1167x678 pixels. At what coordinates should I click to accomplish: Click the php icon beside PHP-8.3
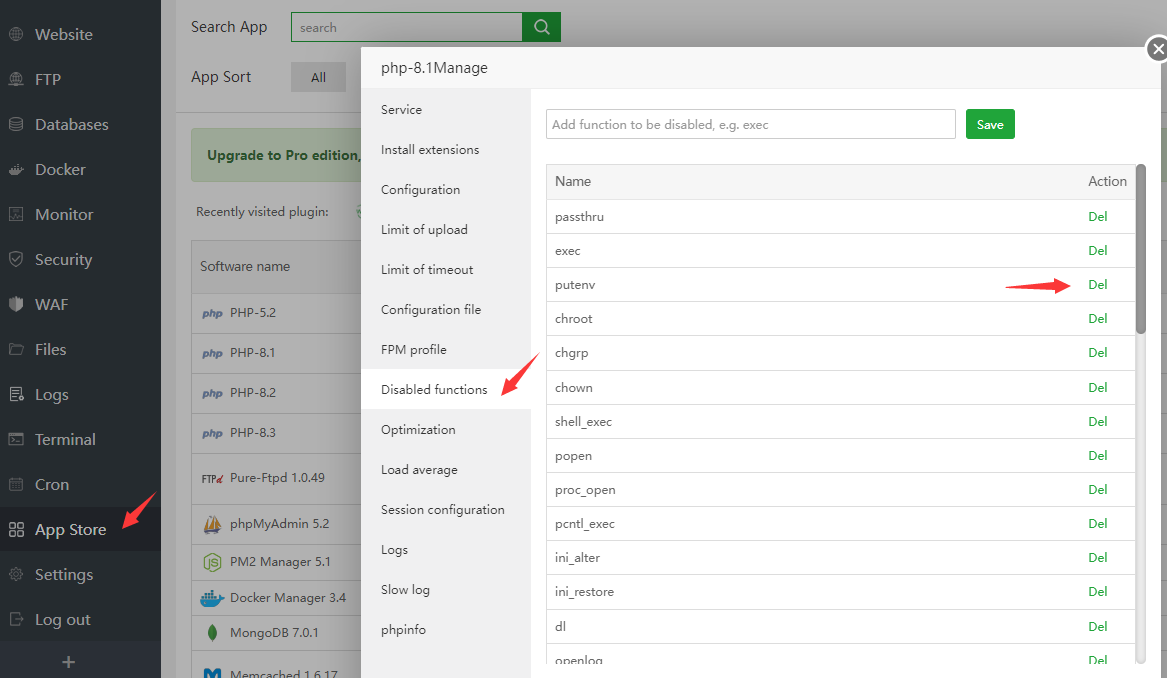tap(212, 433)
